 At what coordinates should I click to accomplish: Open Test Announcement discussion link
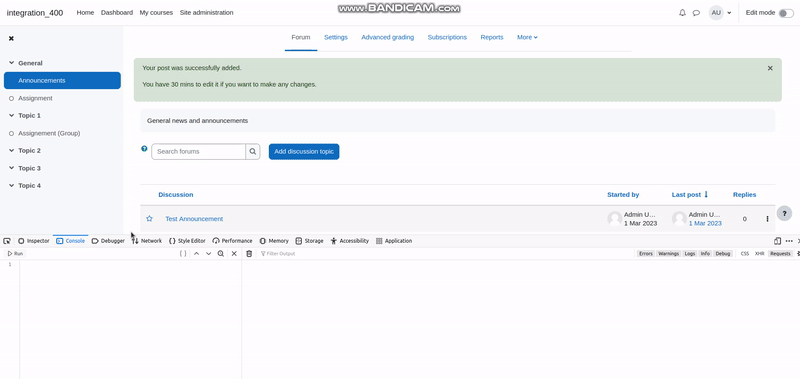click(194, 219)
